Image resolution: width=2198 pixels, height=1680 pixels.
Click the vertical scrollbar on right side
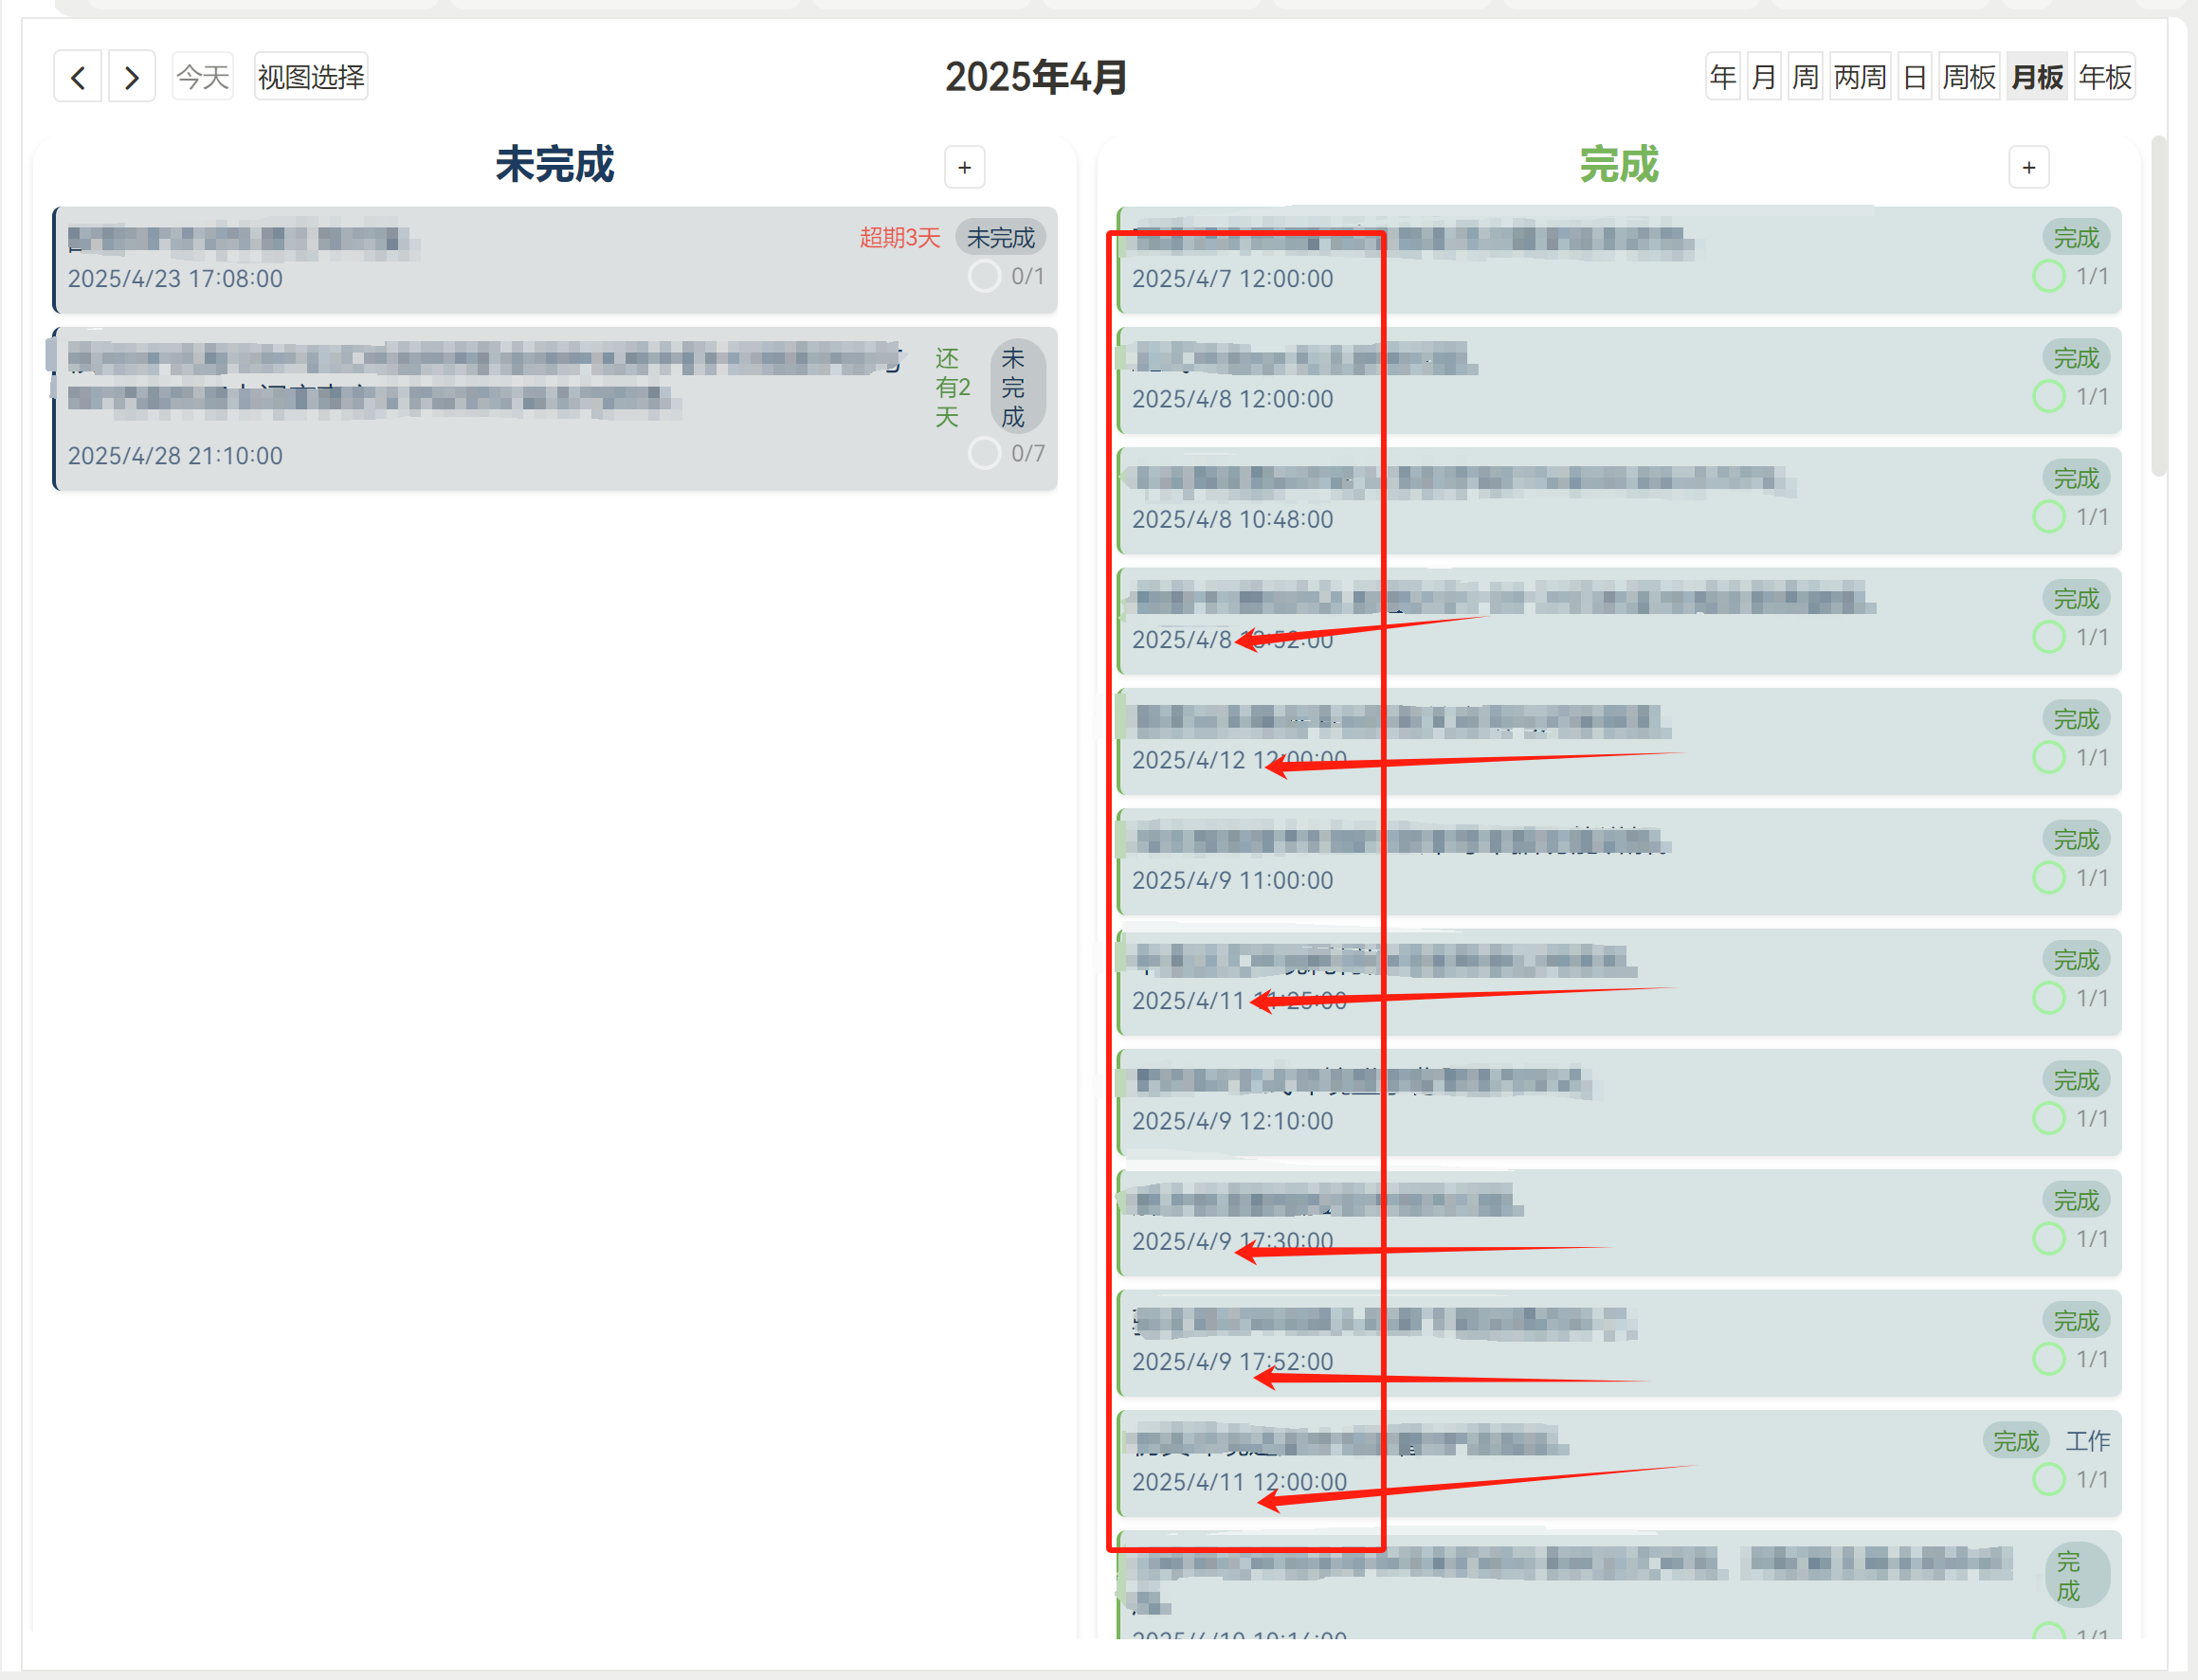pyautogui.click(x=2158, y=307)
